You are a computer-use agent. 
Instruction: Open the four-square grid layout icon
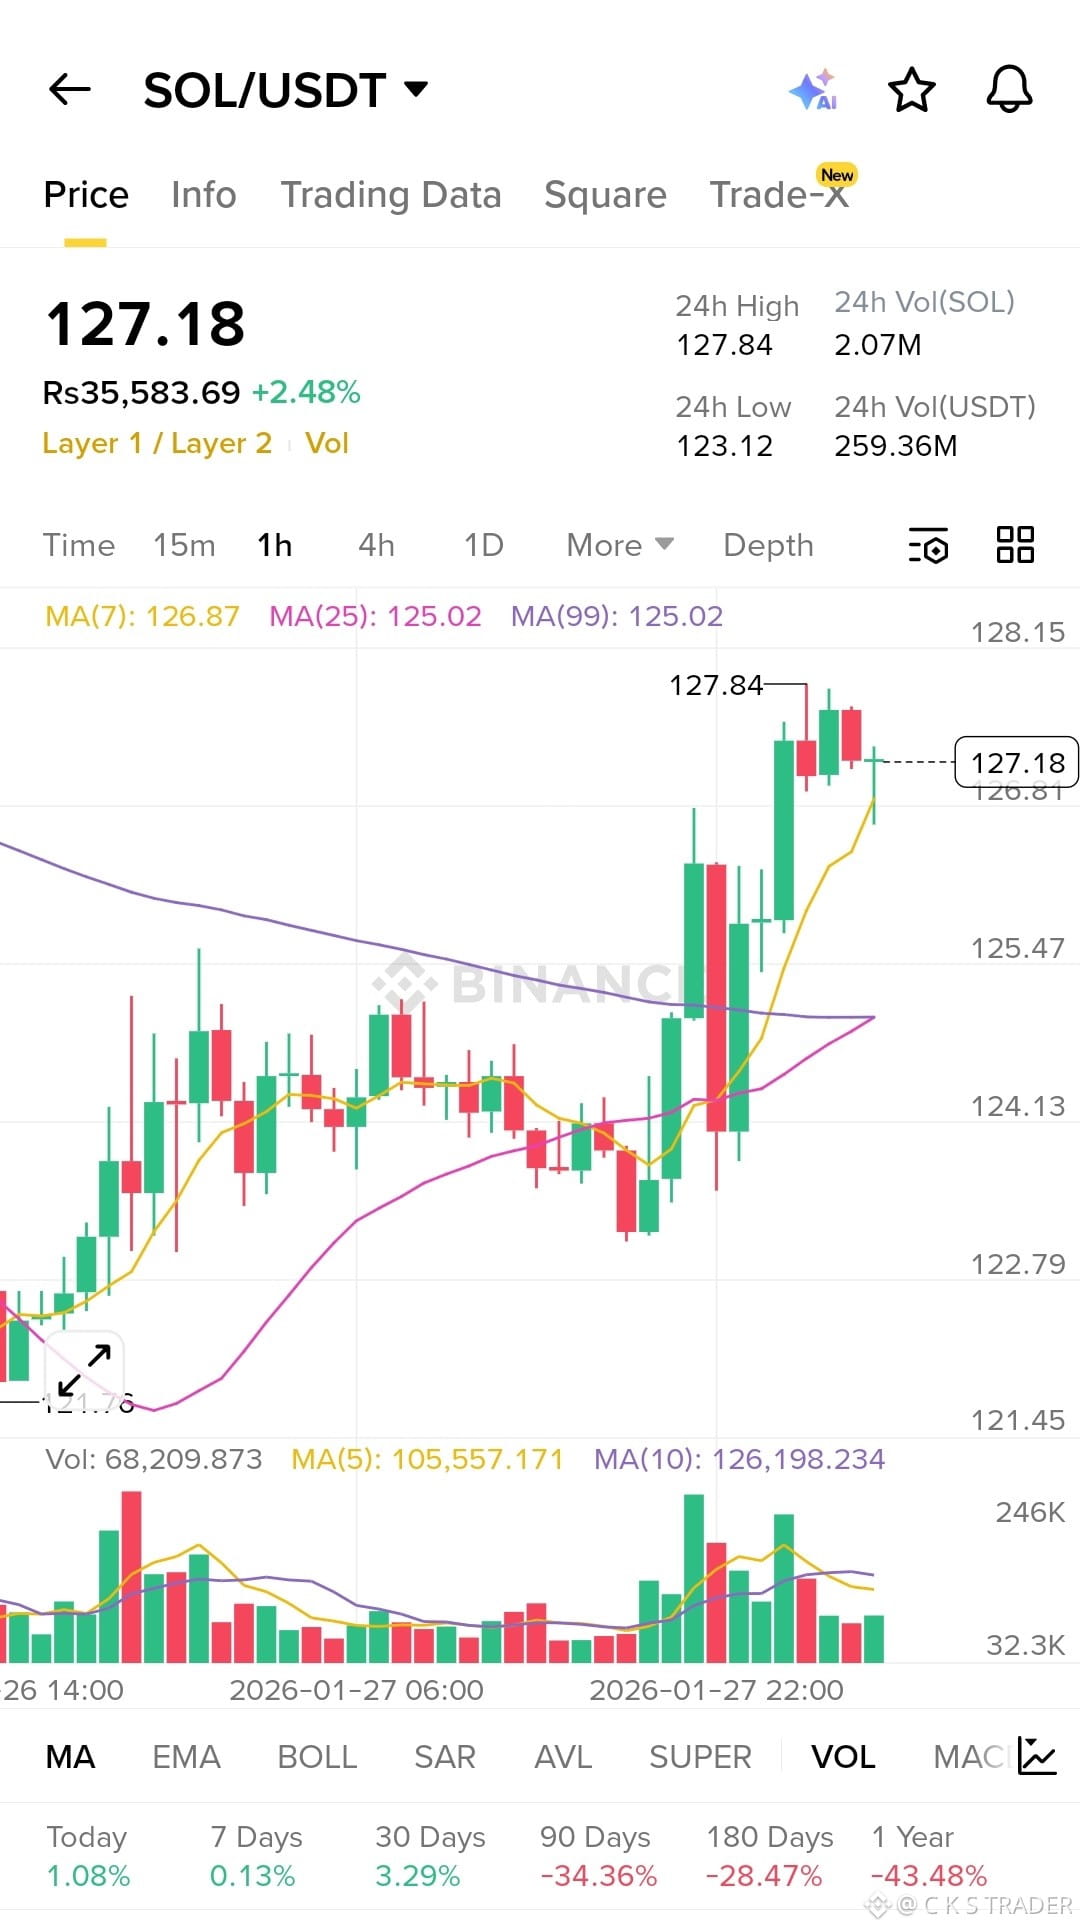tap(1015, 545)
